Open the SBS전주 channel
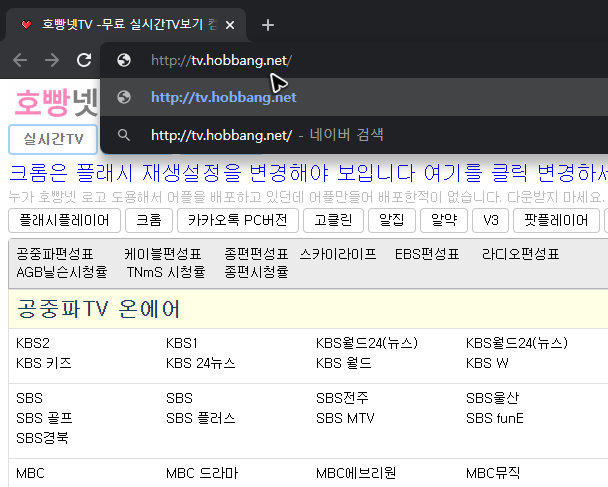The image size is (608, 487). (342, 398)
